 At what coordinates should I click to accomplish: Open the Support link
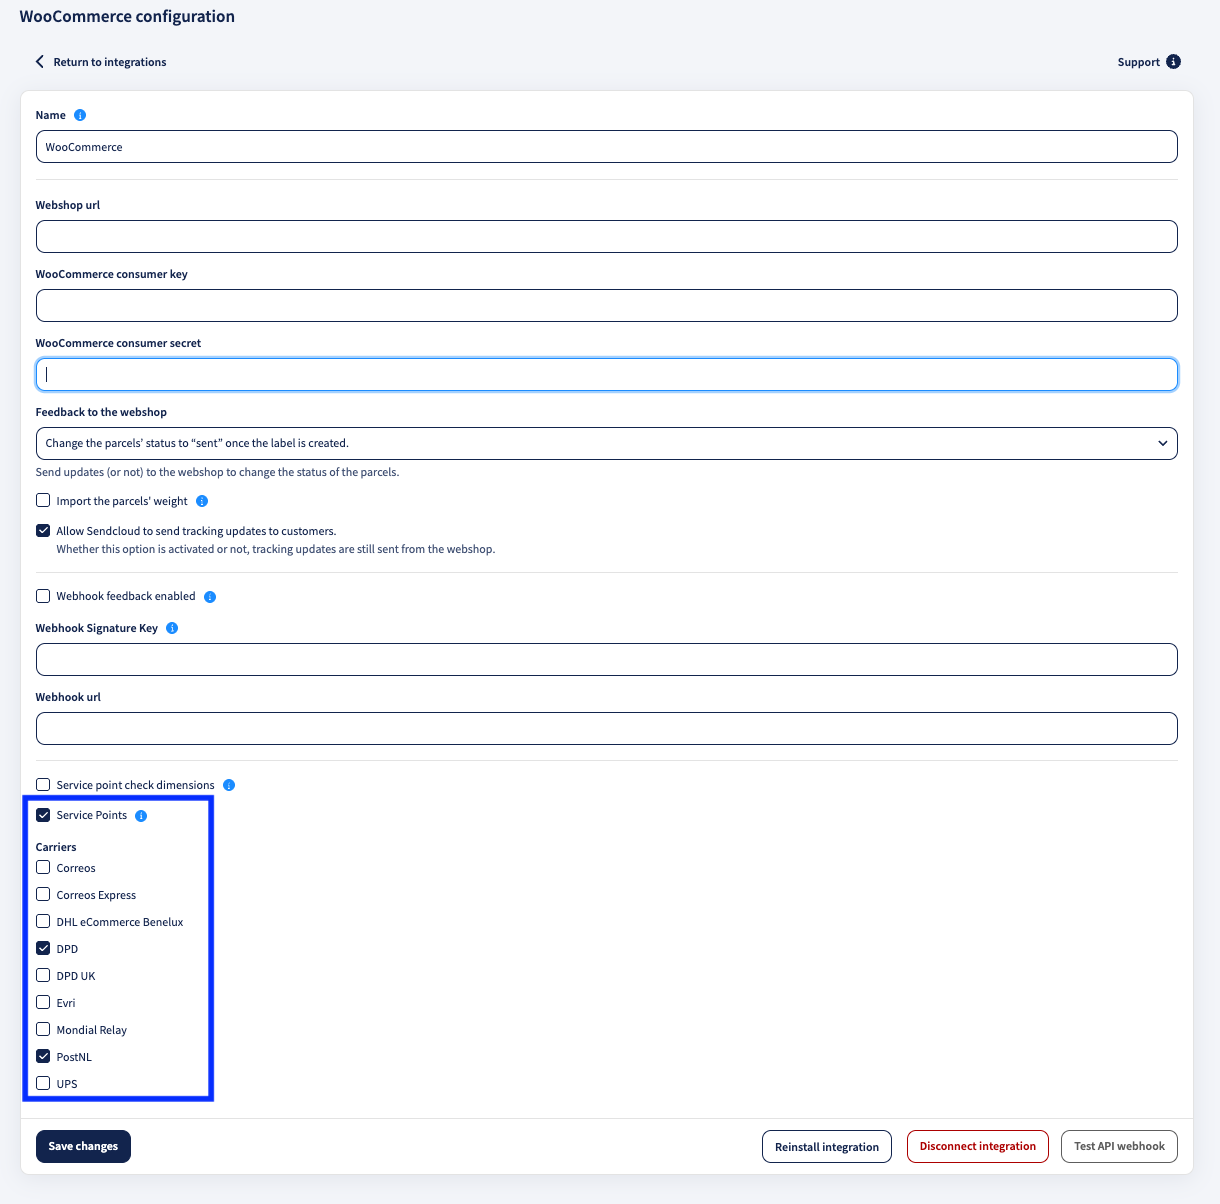point(1139,62)
